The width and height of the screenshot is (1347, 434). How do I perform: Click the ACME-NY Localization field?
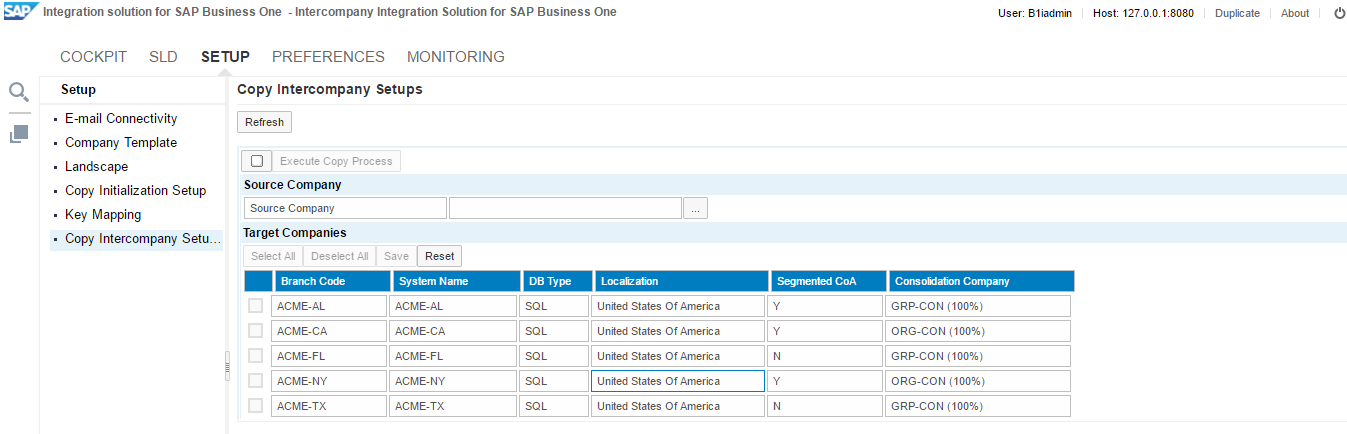pyautogui.click(x=677, y=381)
